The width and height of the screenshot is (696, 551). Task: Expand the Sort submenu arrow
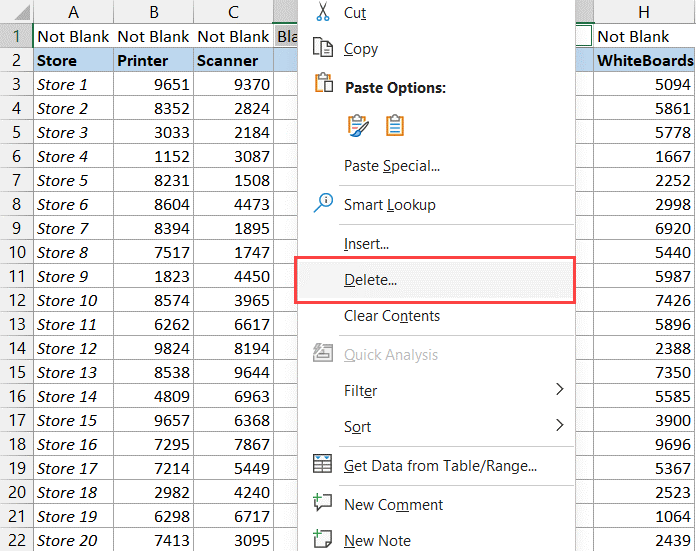(560, 425)
